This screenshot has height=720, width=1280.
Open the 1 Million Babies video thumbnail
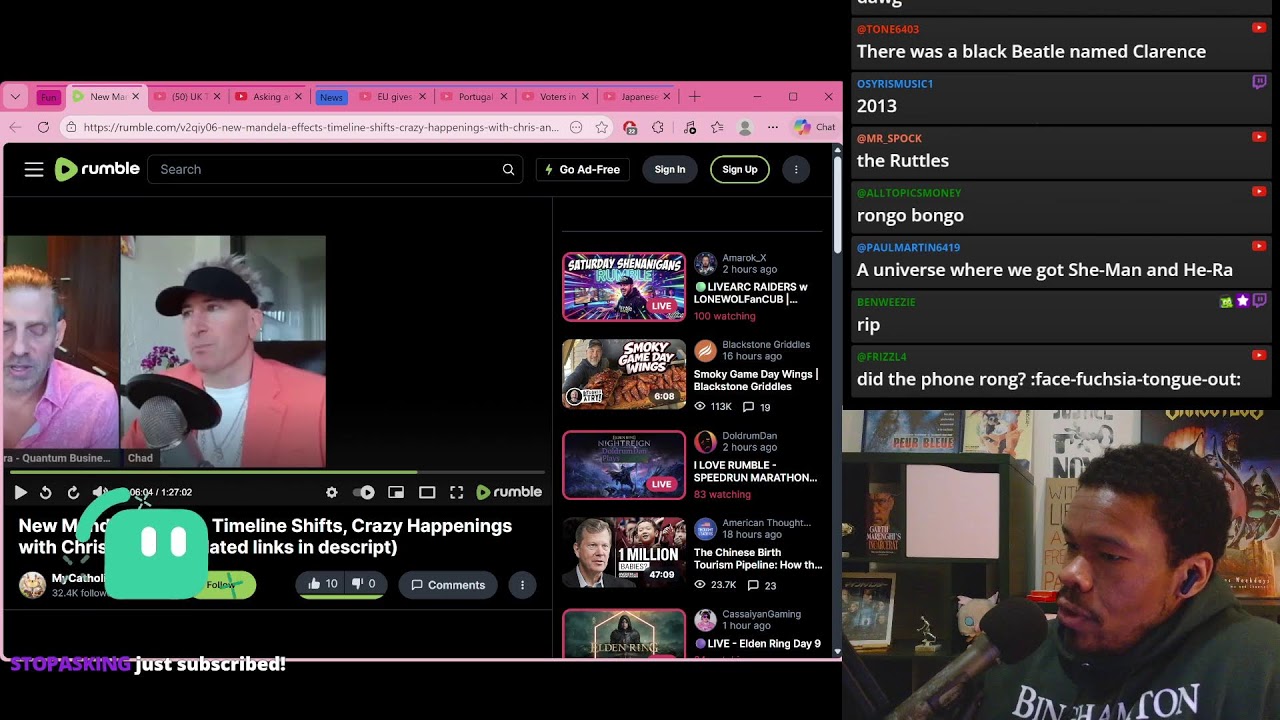click(624, 552)
